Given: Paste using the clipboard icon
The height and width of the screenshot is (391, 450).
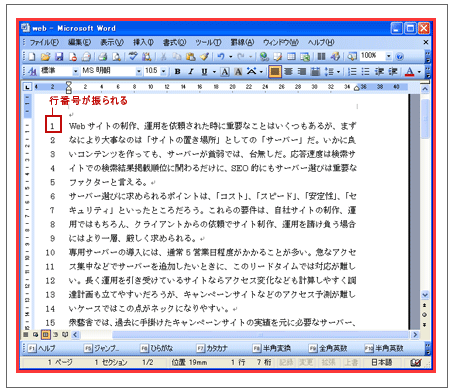Looking at the screenshot, I should [190, 57].
